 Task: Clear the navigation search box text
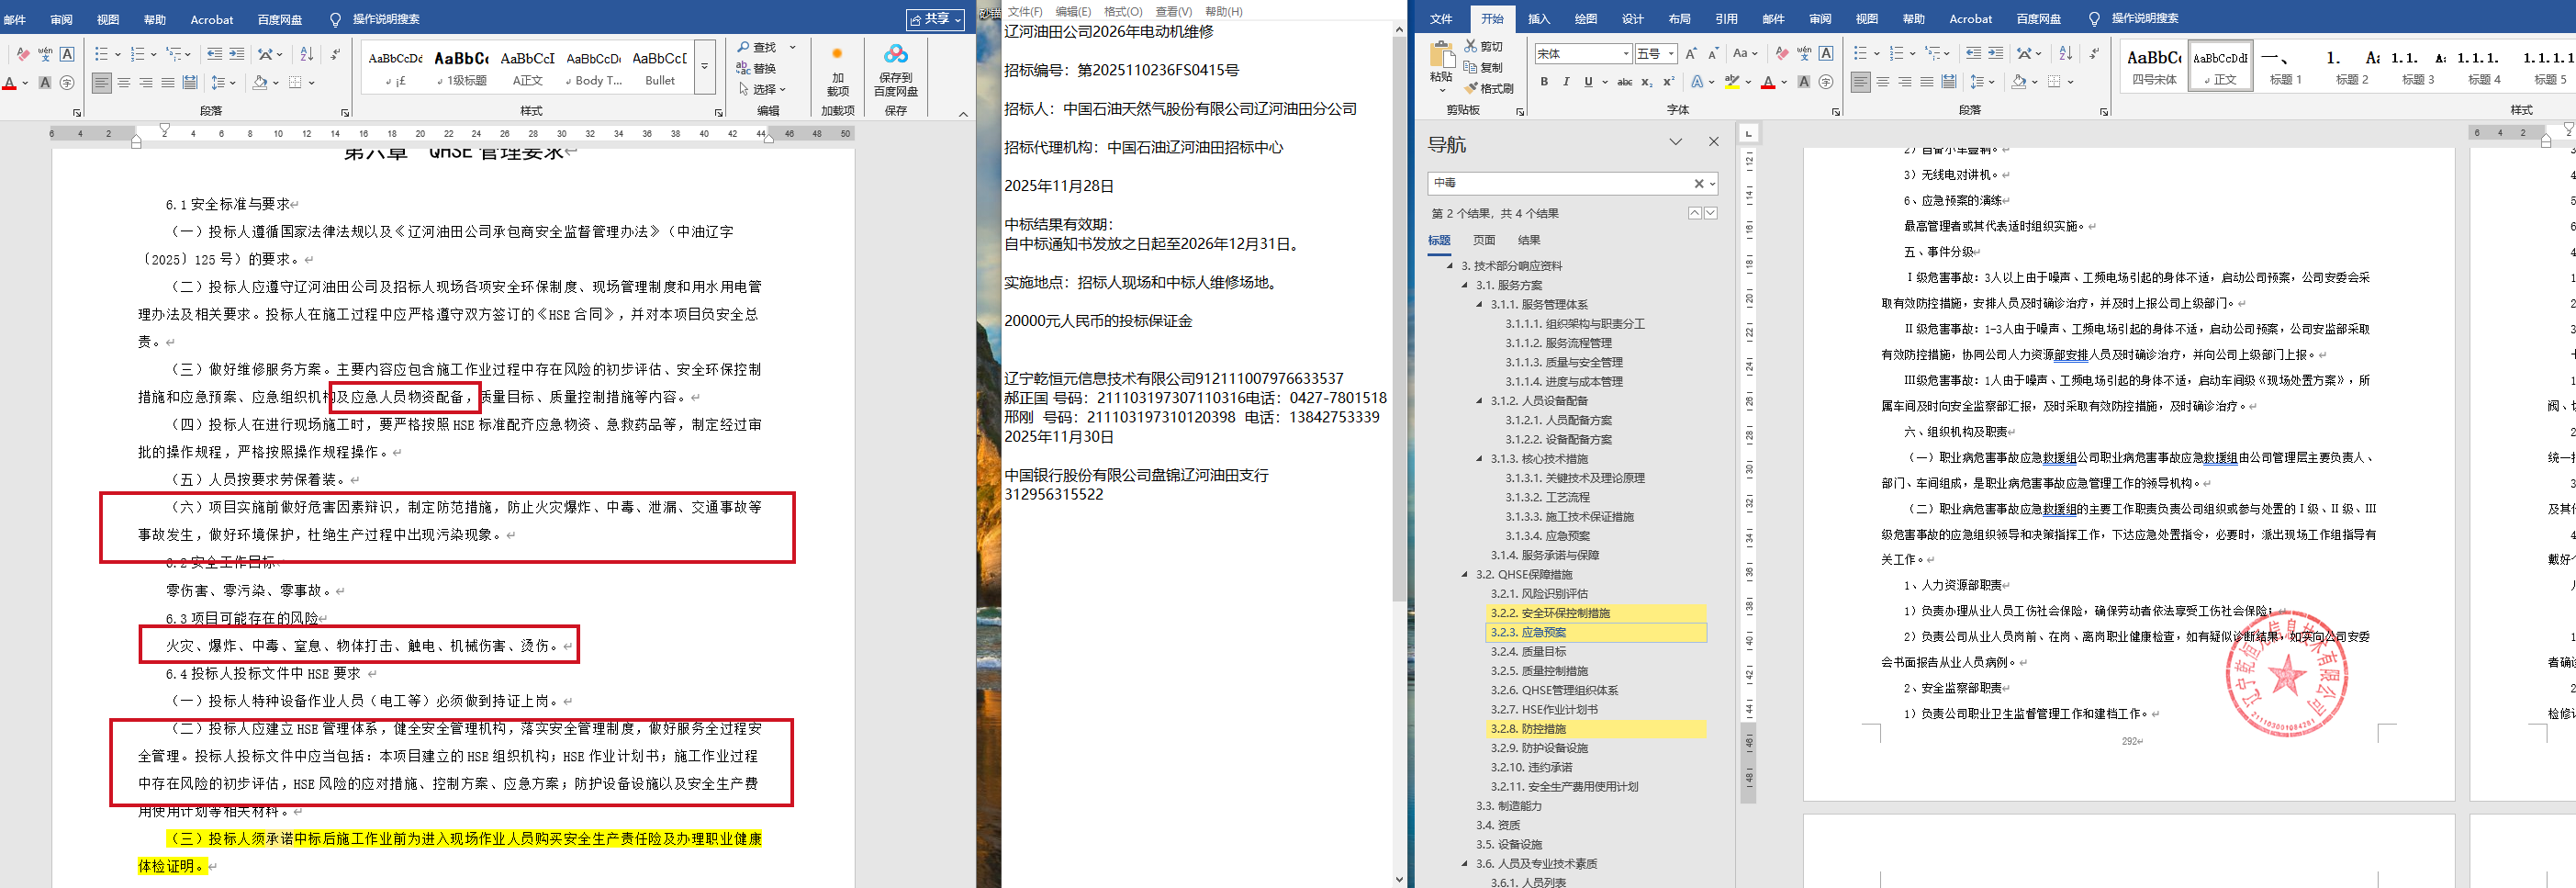(x=1698, y=183)
